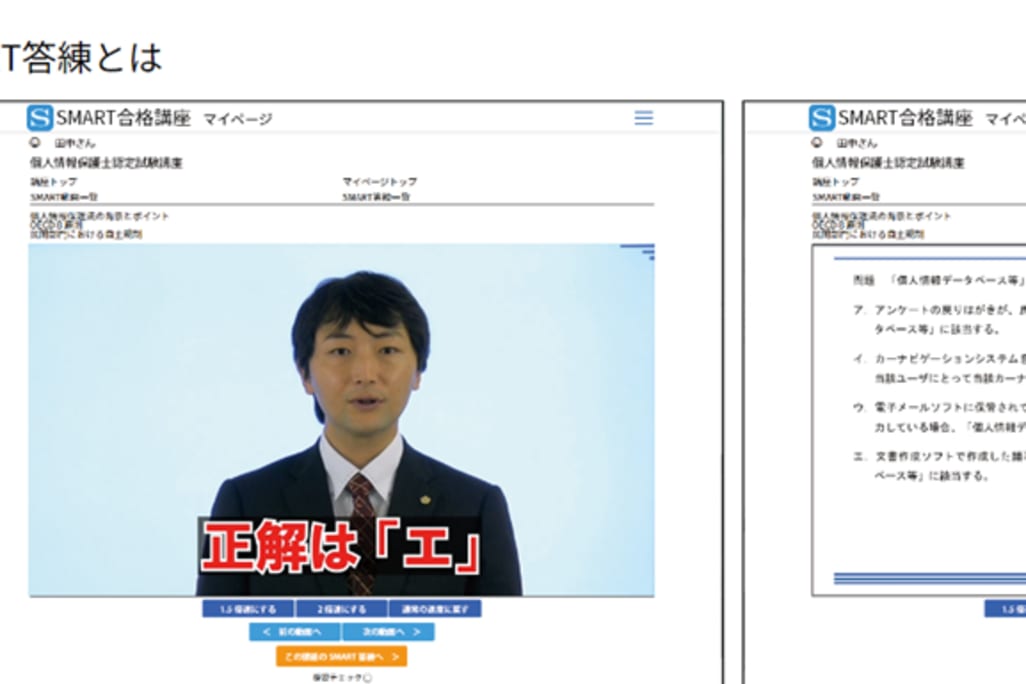Open the hamburger menu in left window

point(643,118)
